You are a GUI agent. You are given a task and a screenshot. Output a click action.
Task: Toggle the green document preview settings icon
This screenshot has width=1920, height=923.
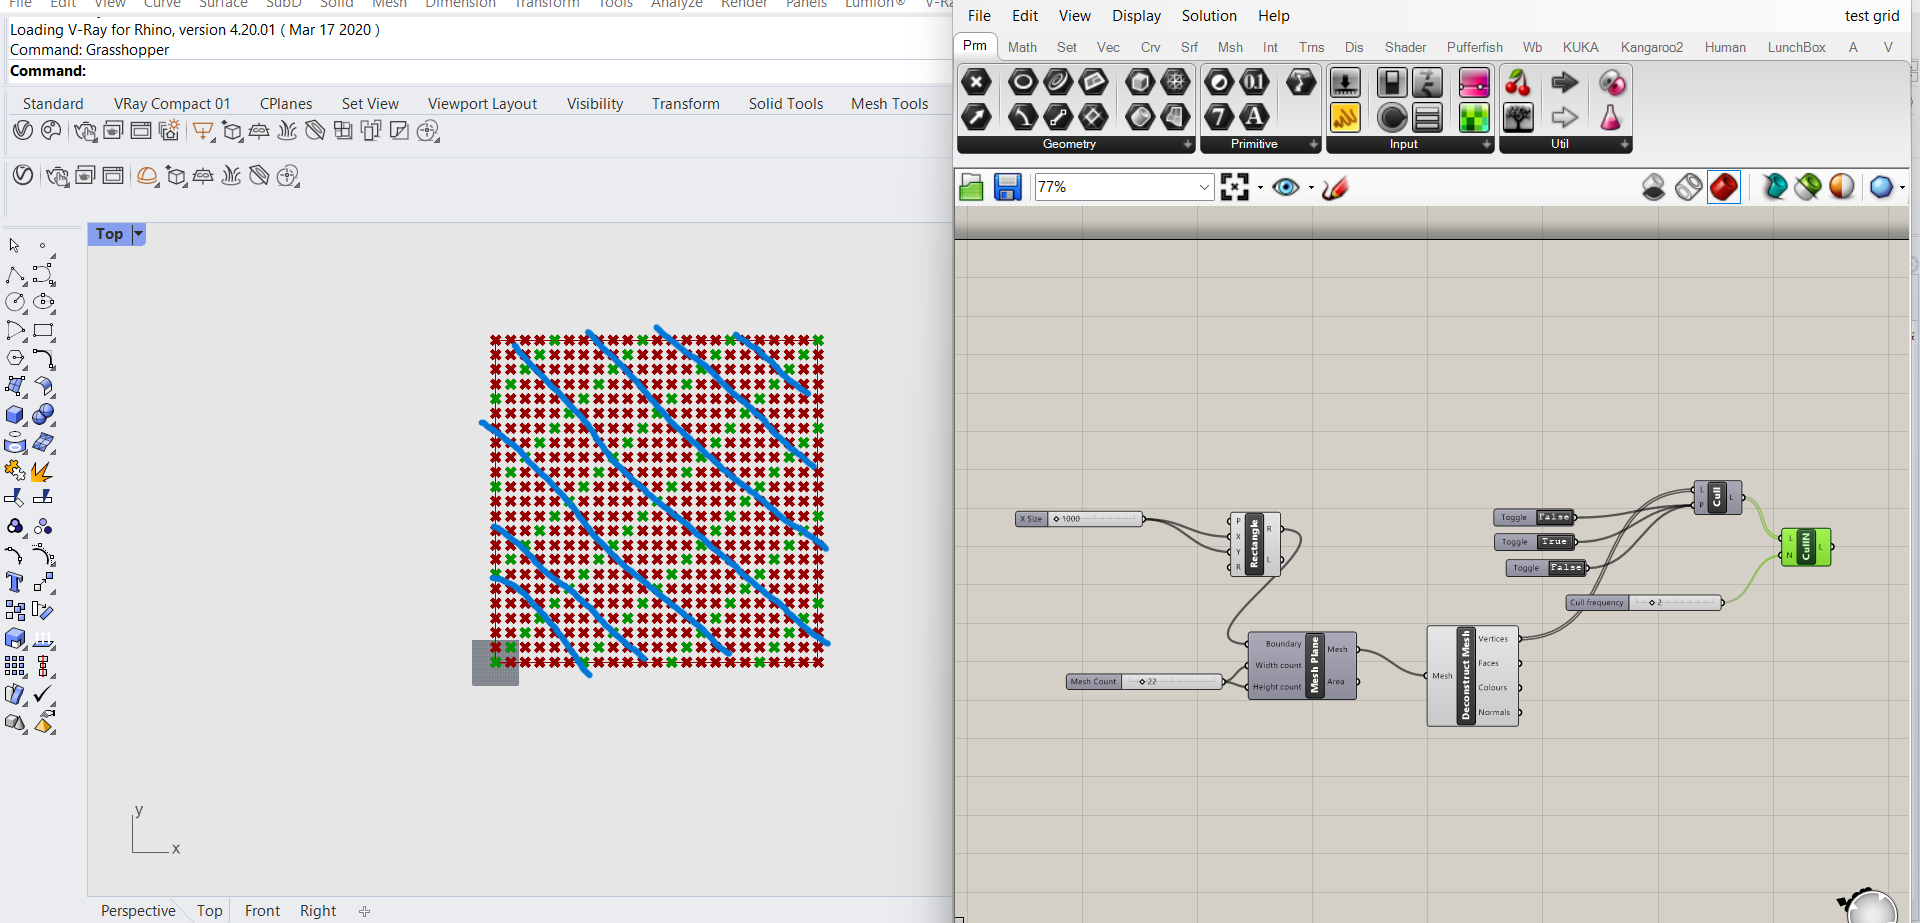(x=1808, y=187)
